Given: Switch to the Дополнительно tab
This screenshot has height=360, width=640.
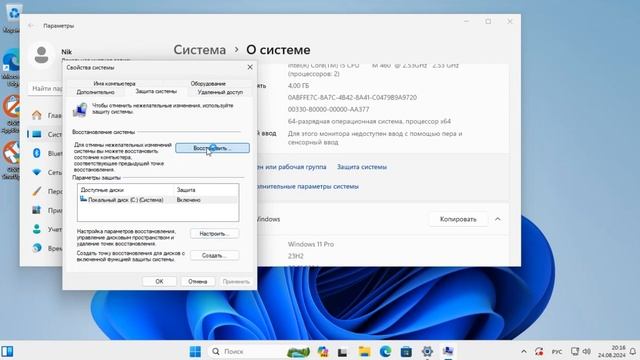Looking at the screenshot, I should [x=96, y=92].
